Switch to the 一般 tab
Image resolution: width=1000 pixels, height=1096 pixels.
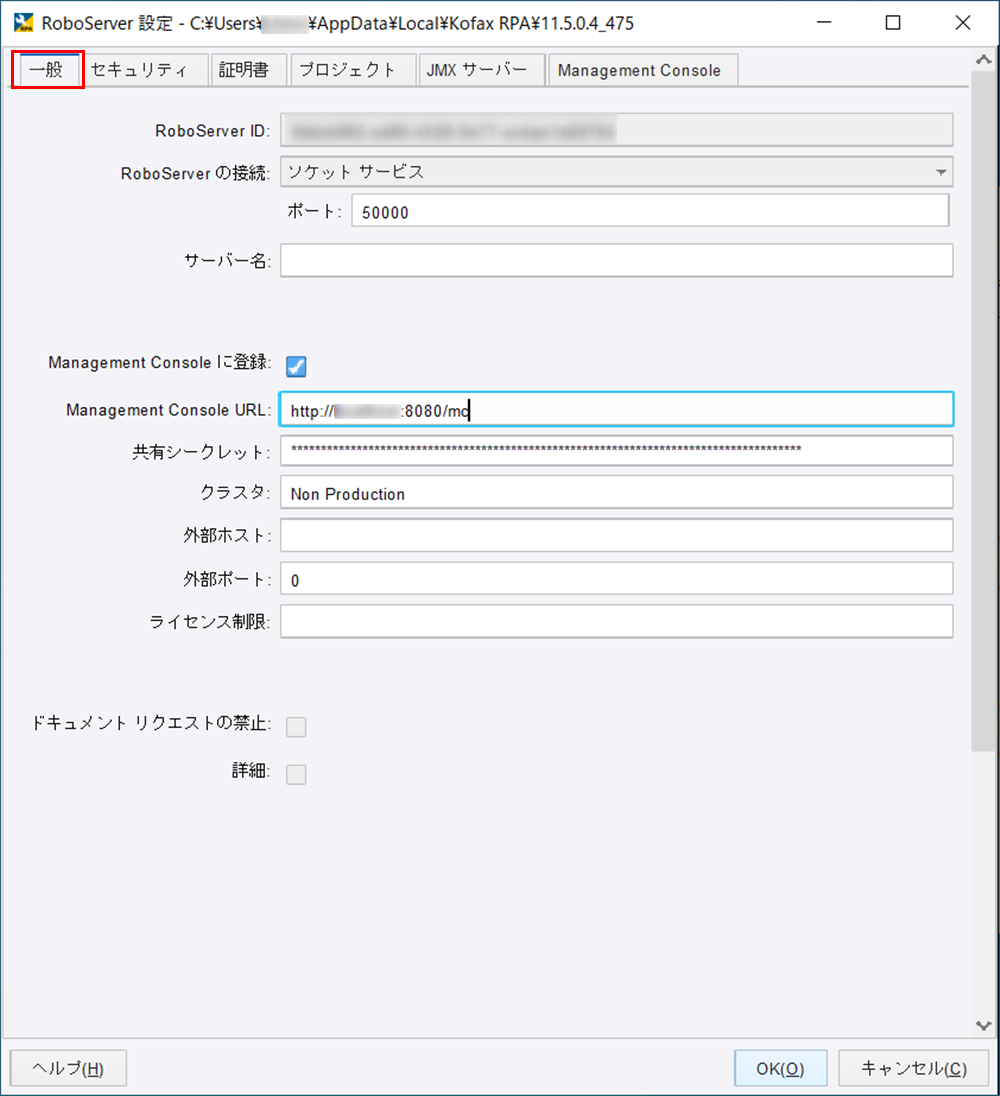tap(48, 70)
